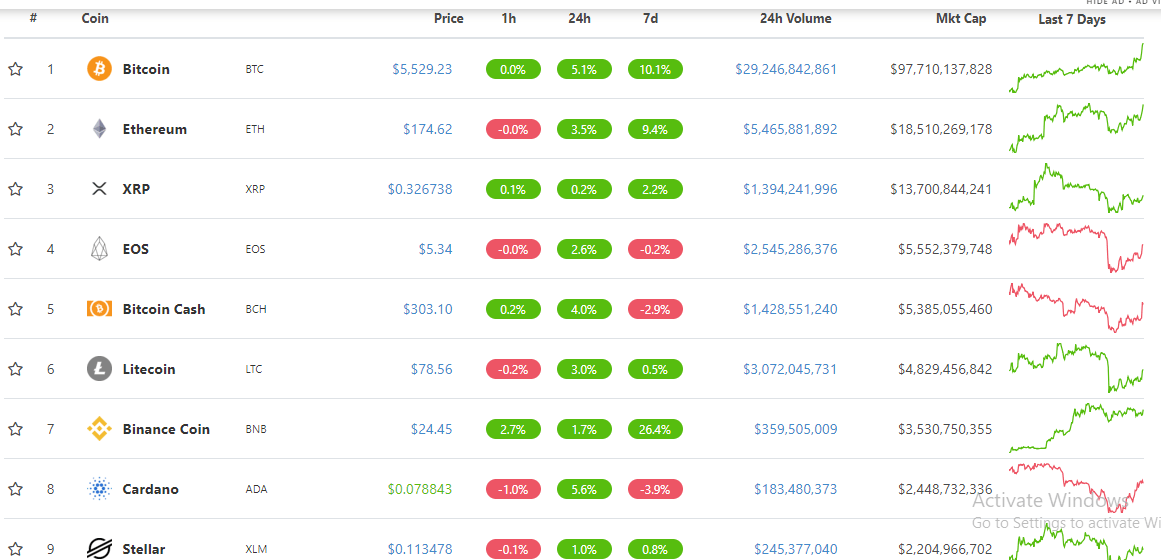The height and width of the screenshot is (560, 1161).
Task: Open the XRP coin name link
Action: click(136, 189)
